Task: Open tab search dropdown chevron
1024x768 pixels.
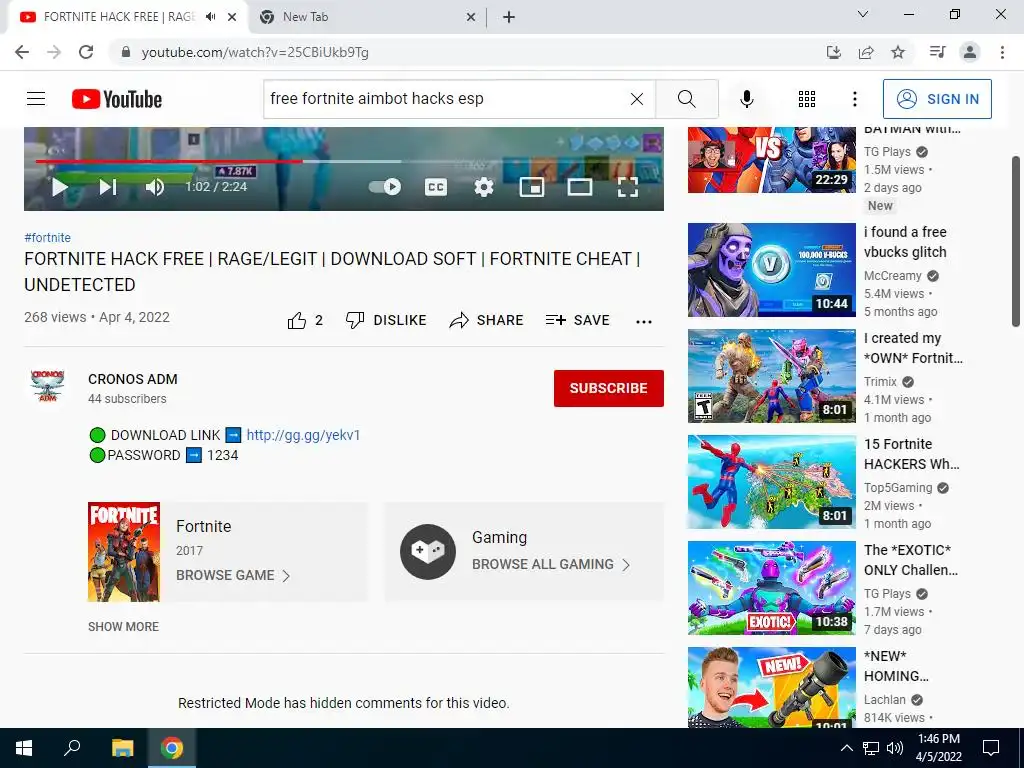Action: pyautogui.click(x=863, y=14)
